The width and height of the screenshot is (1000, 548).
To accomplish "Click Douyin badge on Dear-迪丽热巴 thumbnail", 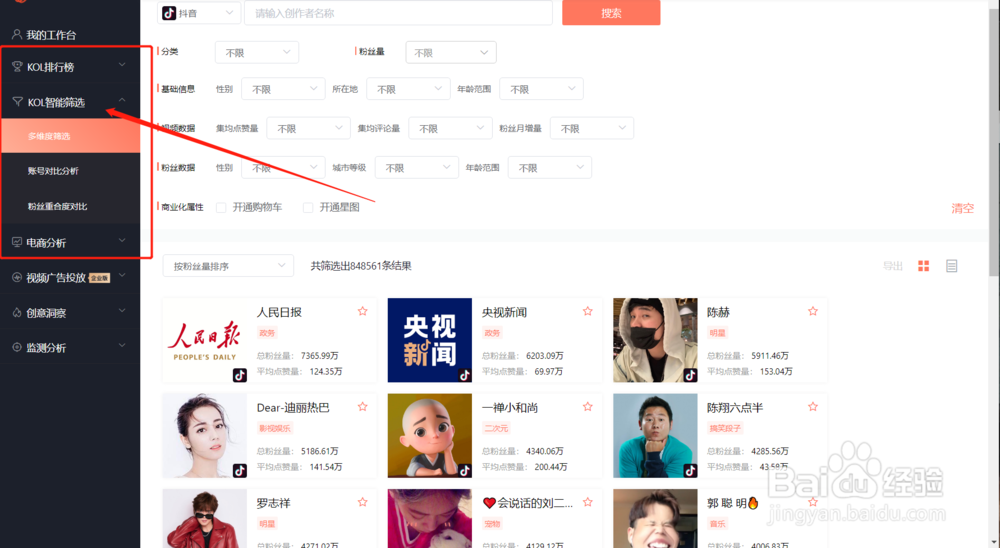I will (x=239, y=470).
